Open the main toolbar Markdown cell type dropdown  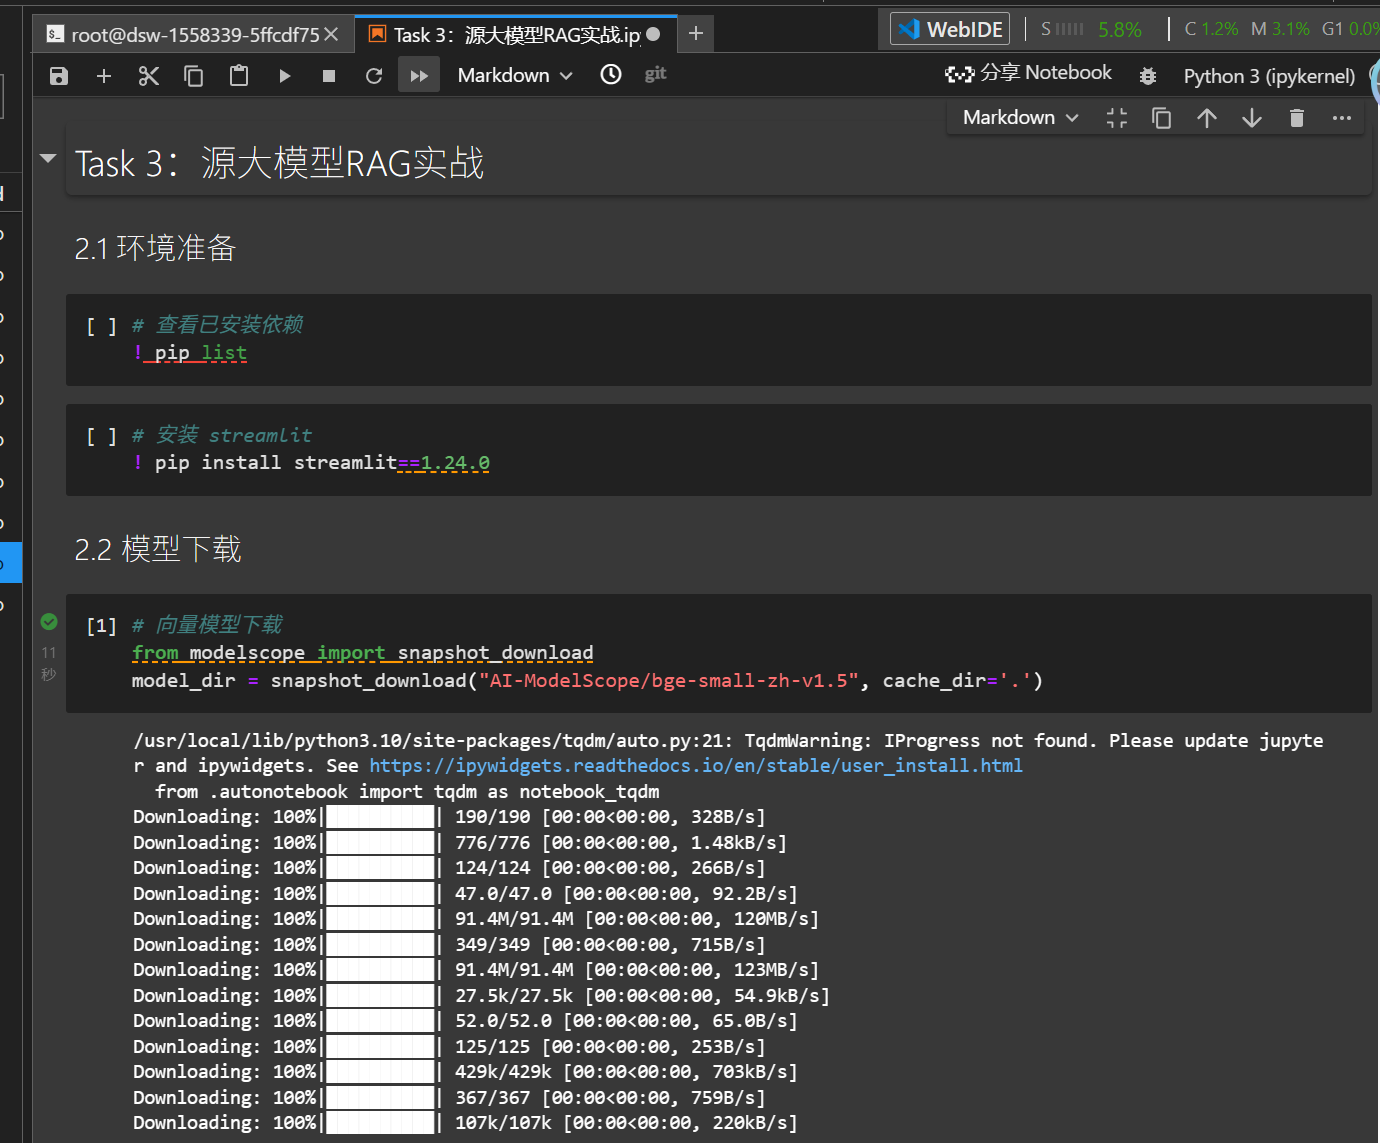coord(515,76)
